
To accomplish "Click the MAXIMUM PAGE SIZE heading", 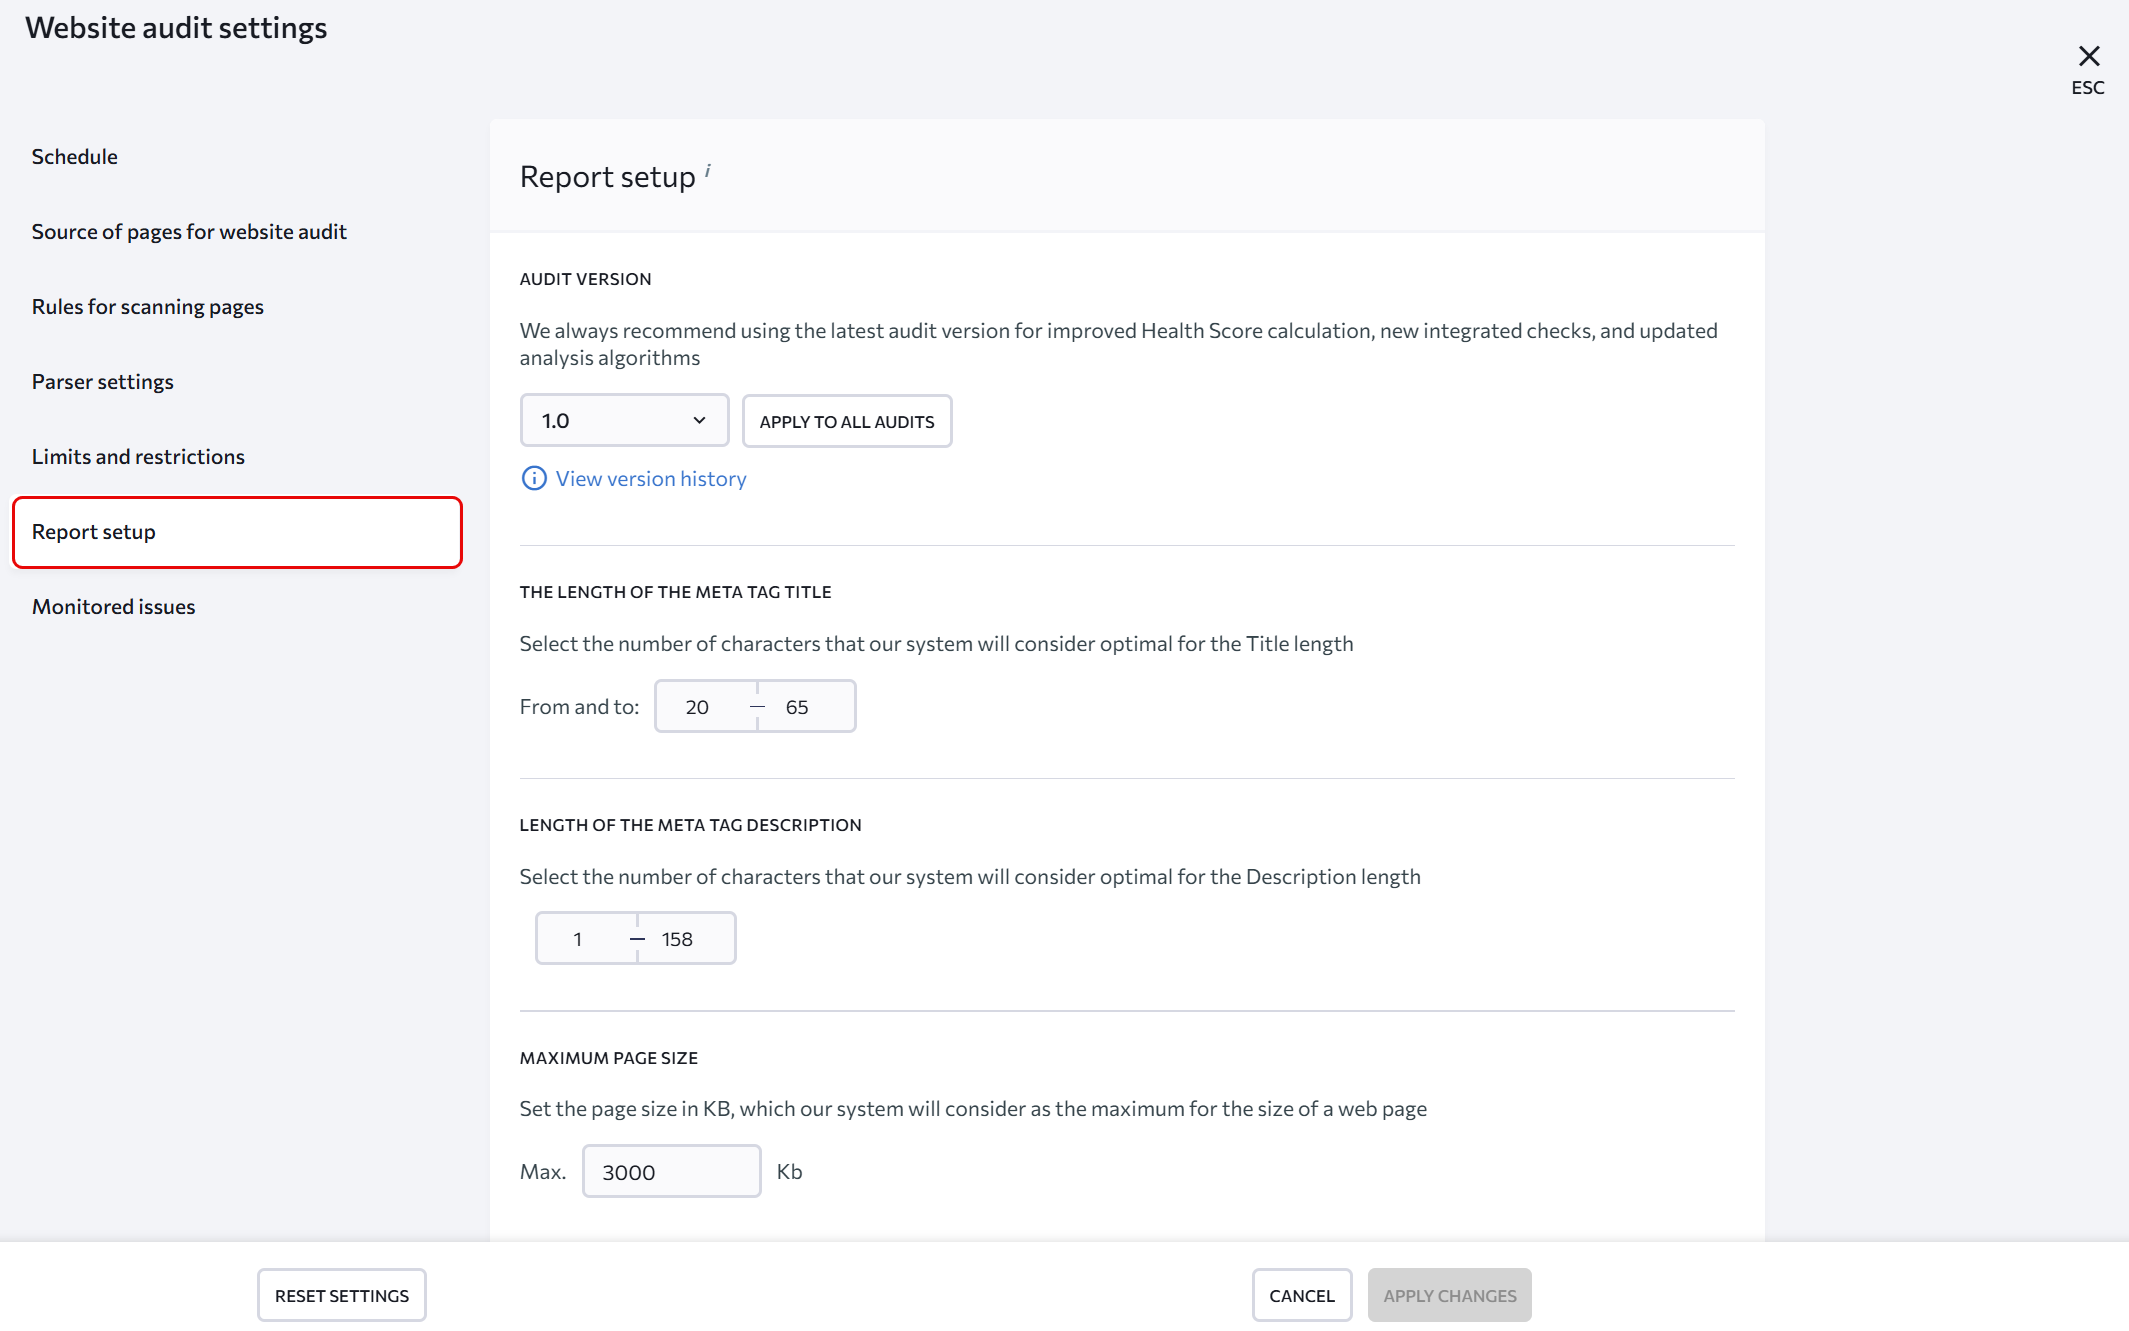I will pos(608,1058).
